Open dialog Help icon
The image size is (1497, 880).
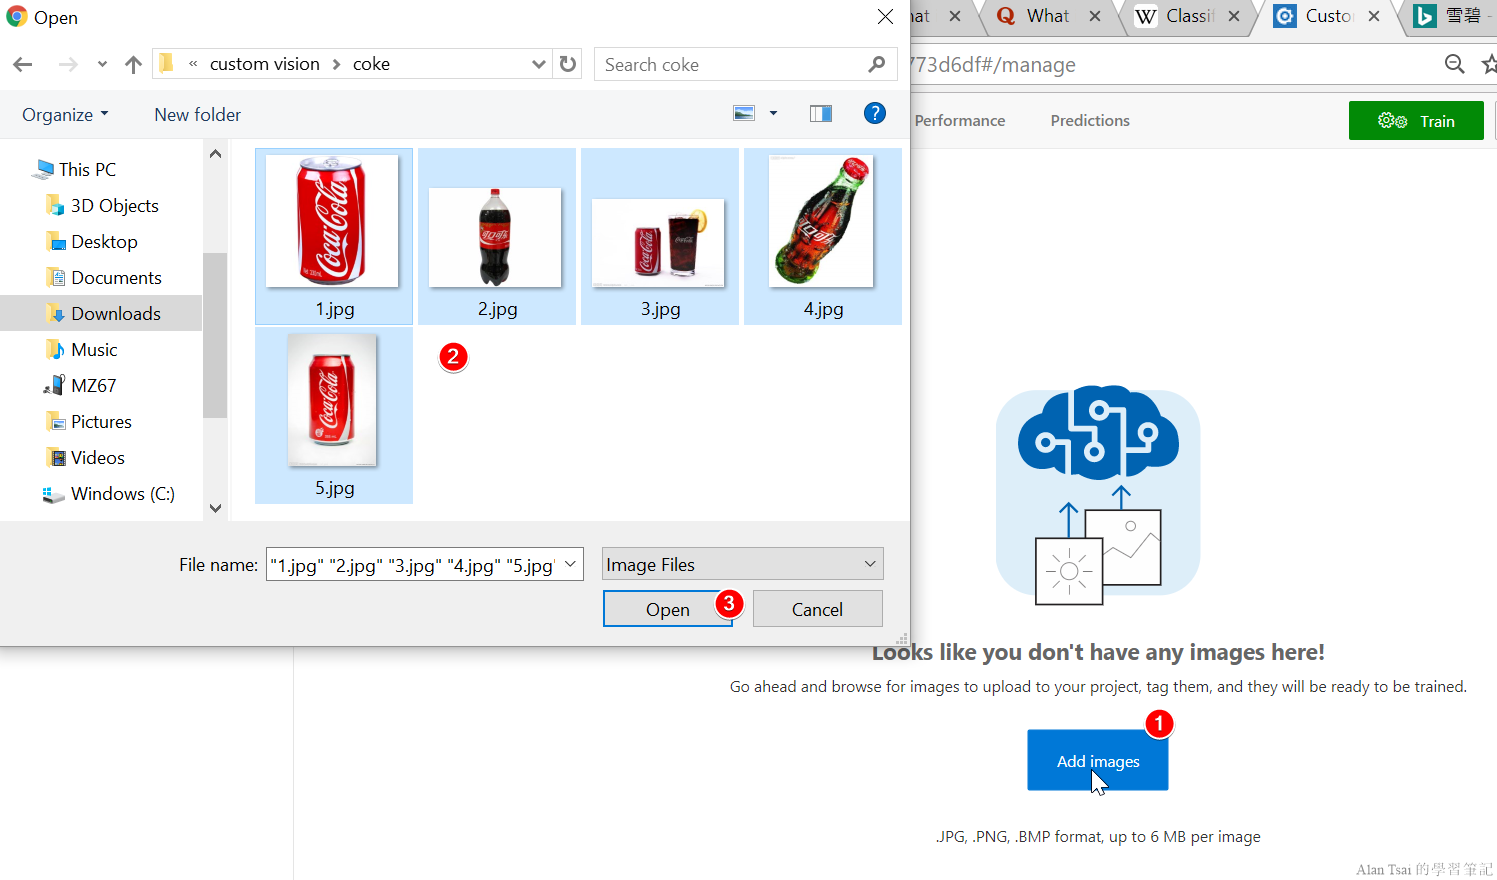click(x=875, y=113)
